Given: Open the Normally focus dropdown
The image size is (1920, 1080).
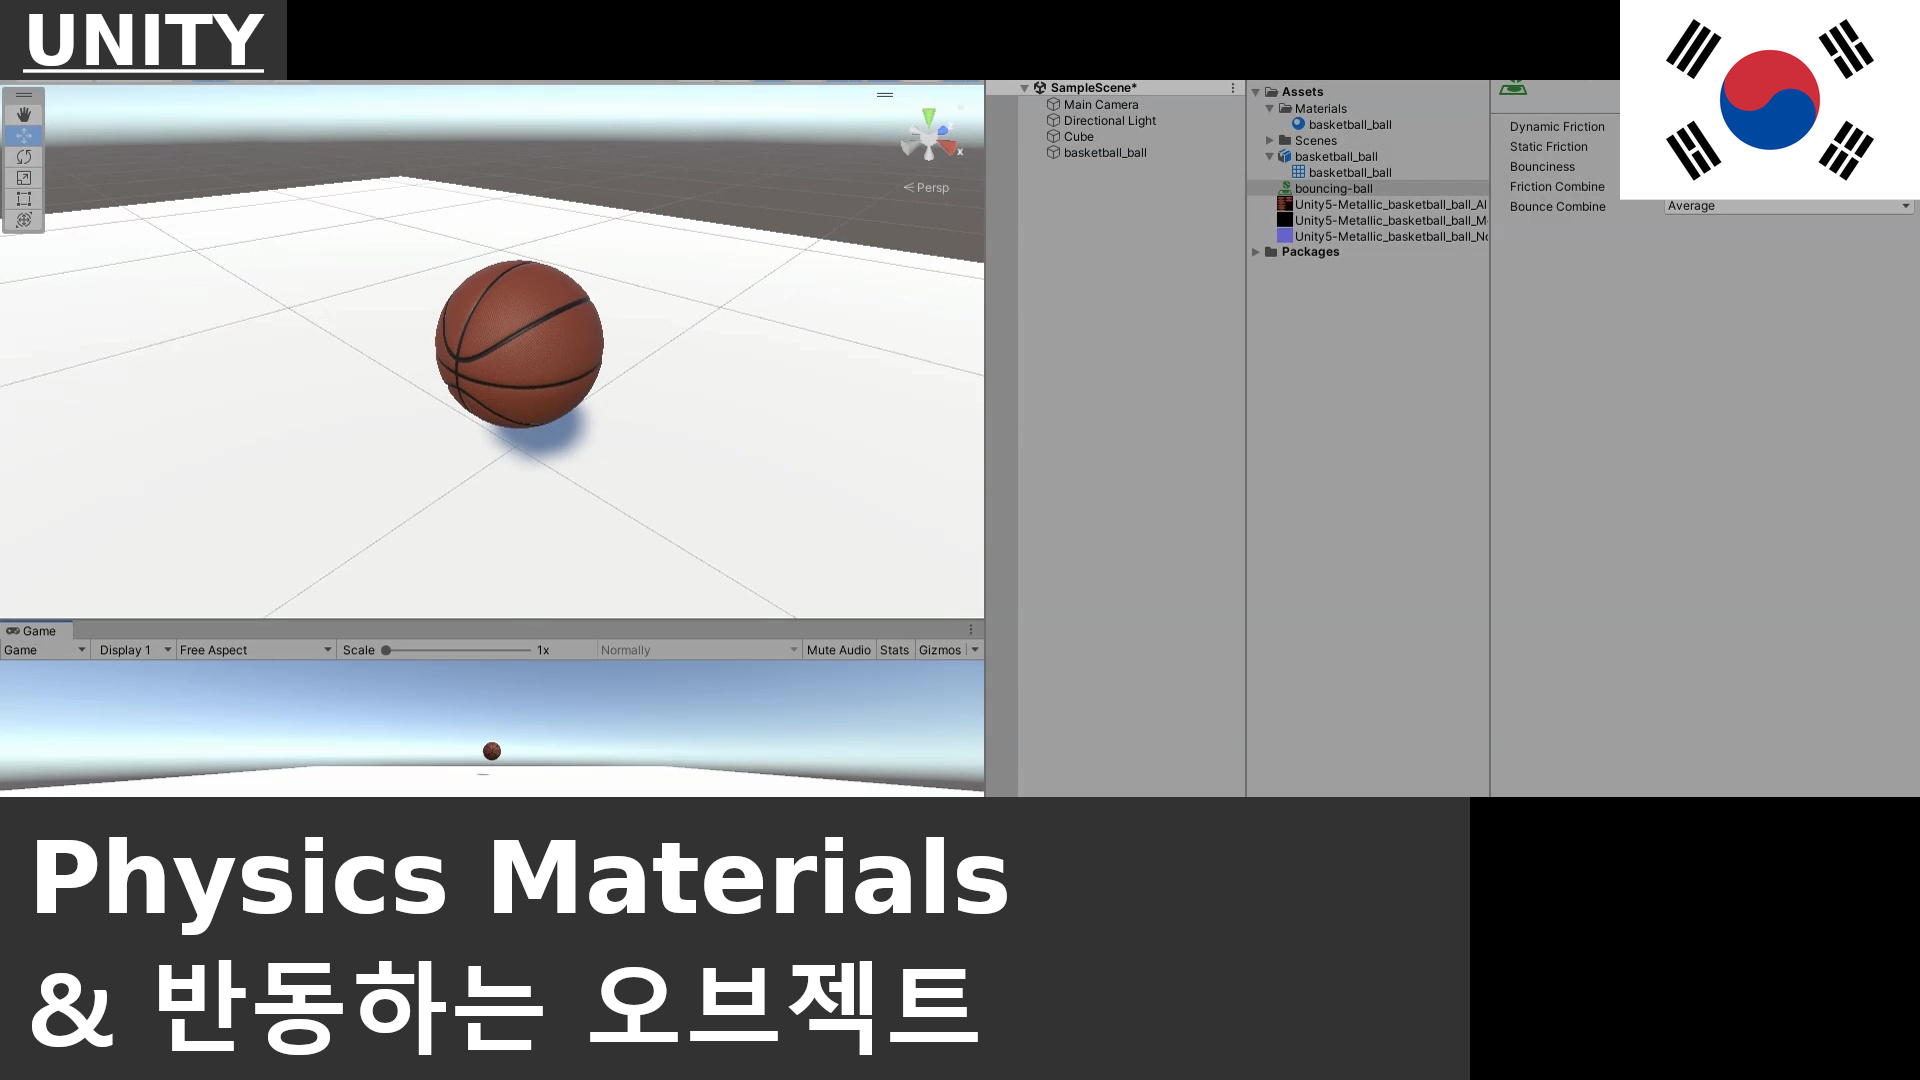Looking at the screenshot, I should tap(699, 650).
